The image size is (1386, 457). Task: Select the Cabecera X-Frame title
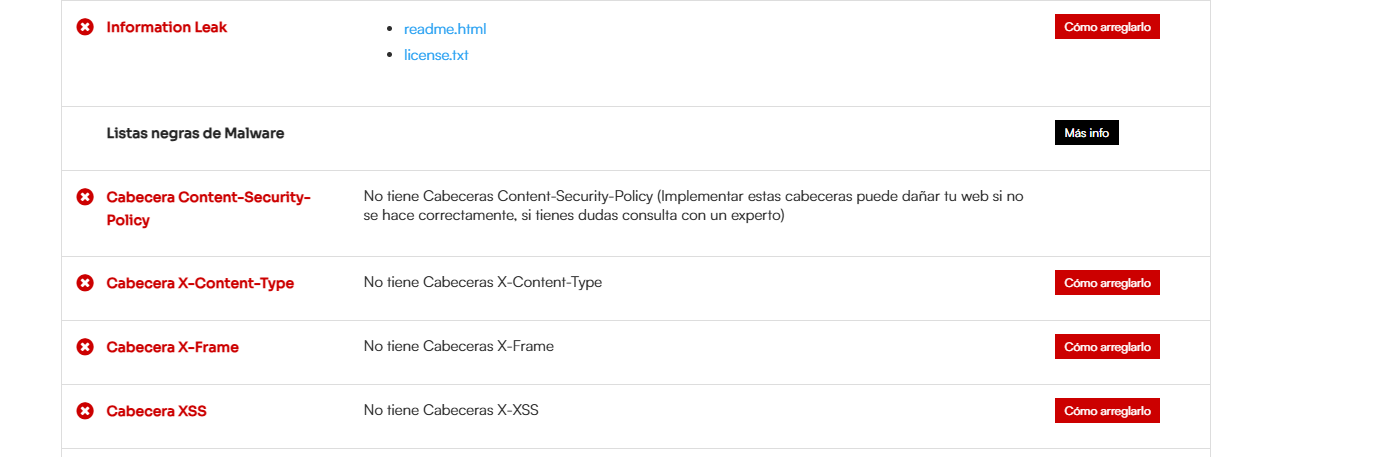pos(173,347)
